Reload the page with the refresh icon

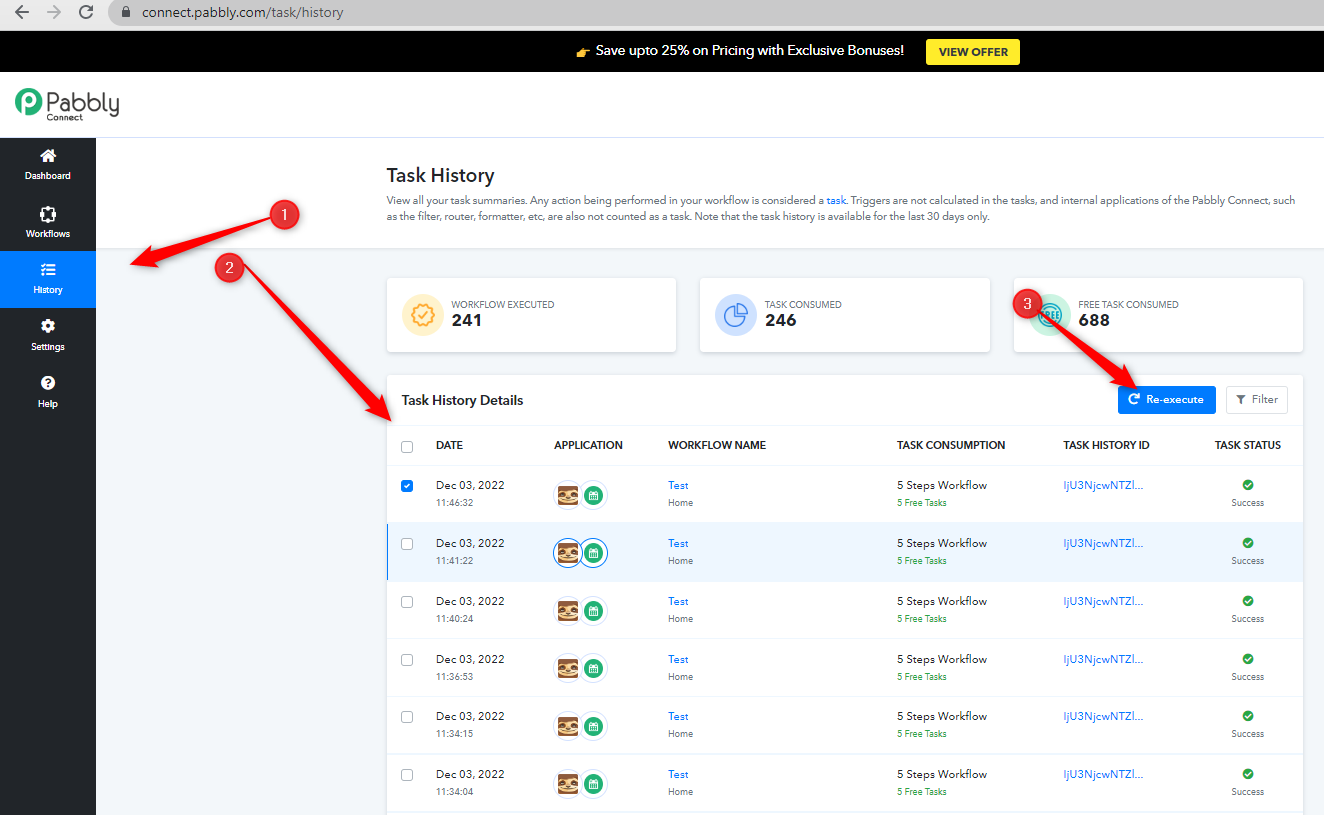(86, 13)
